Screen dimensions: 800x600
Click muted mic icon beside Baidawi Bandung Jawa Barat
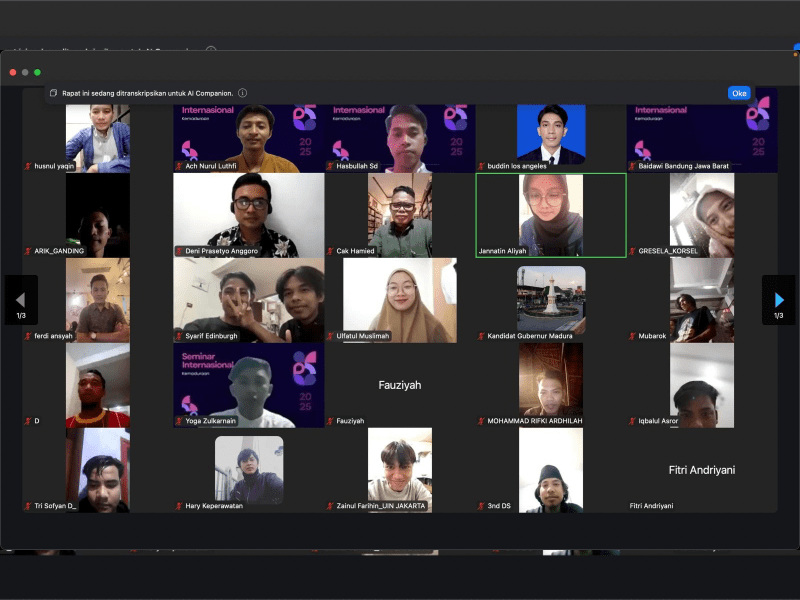[x=632, y=166]
